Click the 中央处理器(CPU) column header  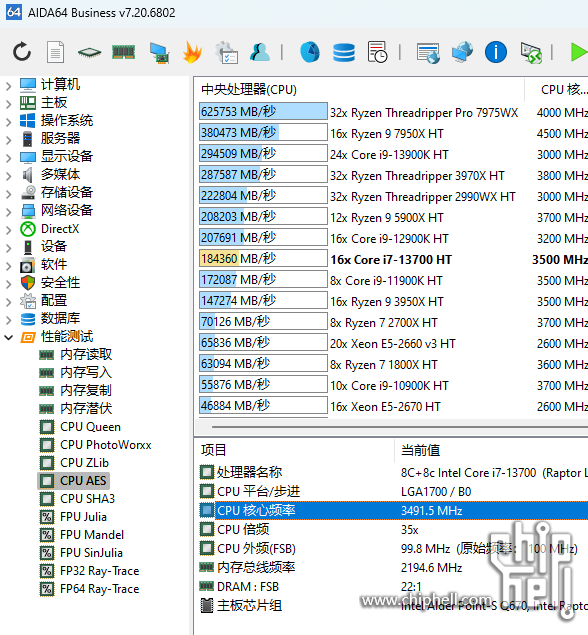click(360, 89)
